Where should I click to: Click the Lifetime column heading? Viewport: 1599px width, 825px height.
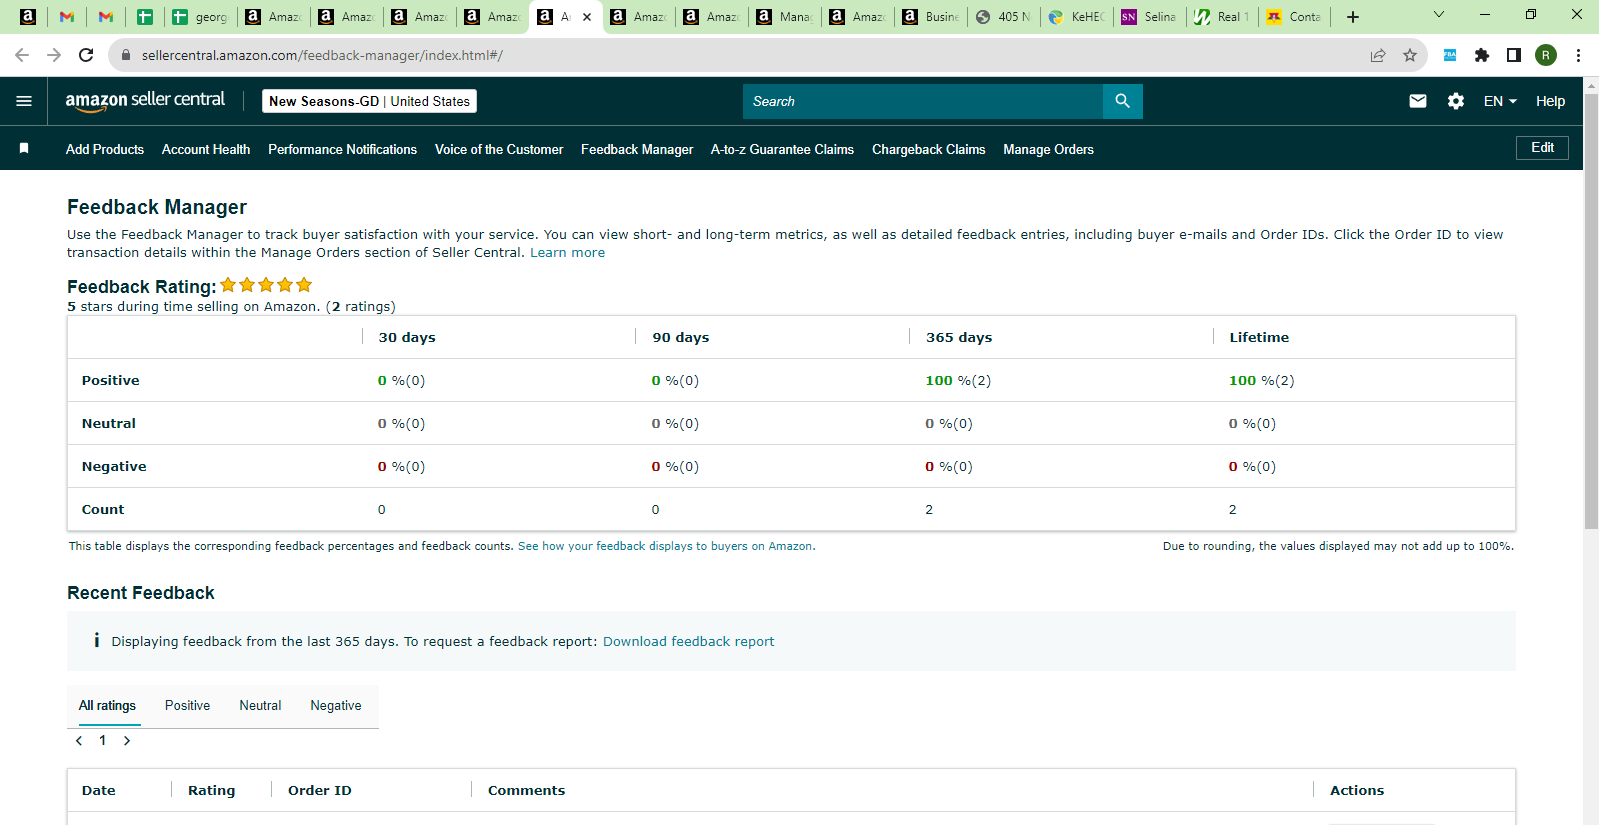click(1259, 337)
